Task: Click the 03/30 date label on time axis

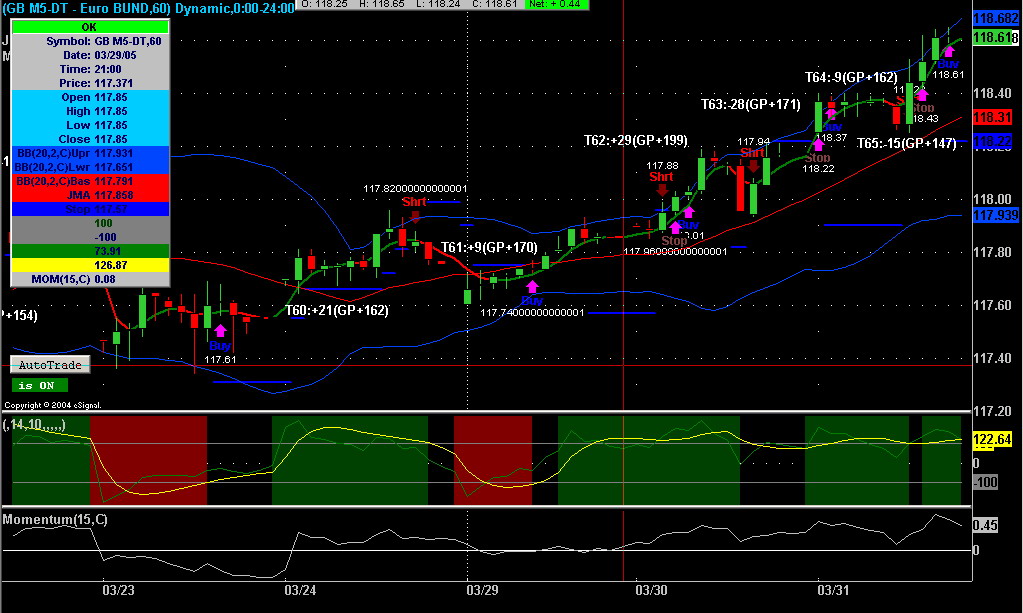Action: pos(651,590)
